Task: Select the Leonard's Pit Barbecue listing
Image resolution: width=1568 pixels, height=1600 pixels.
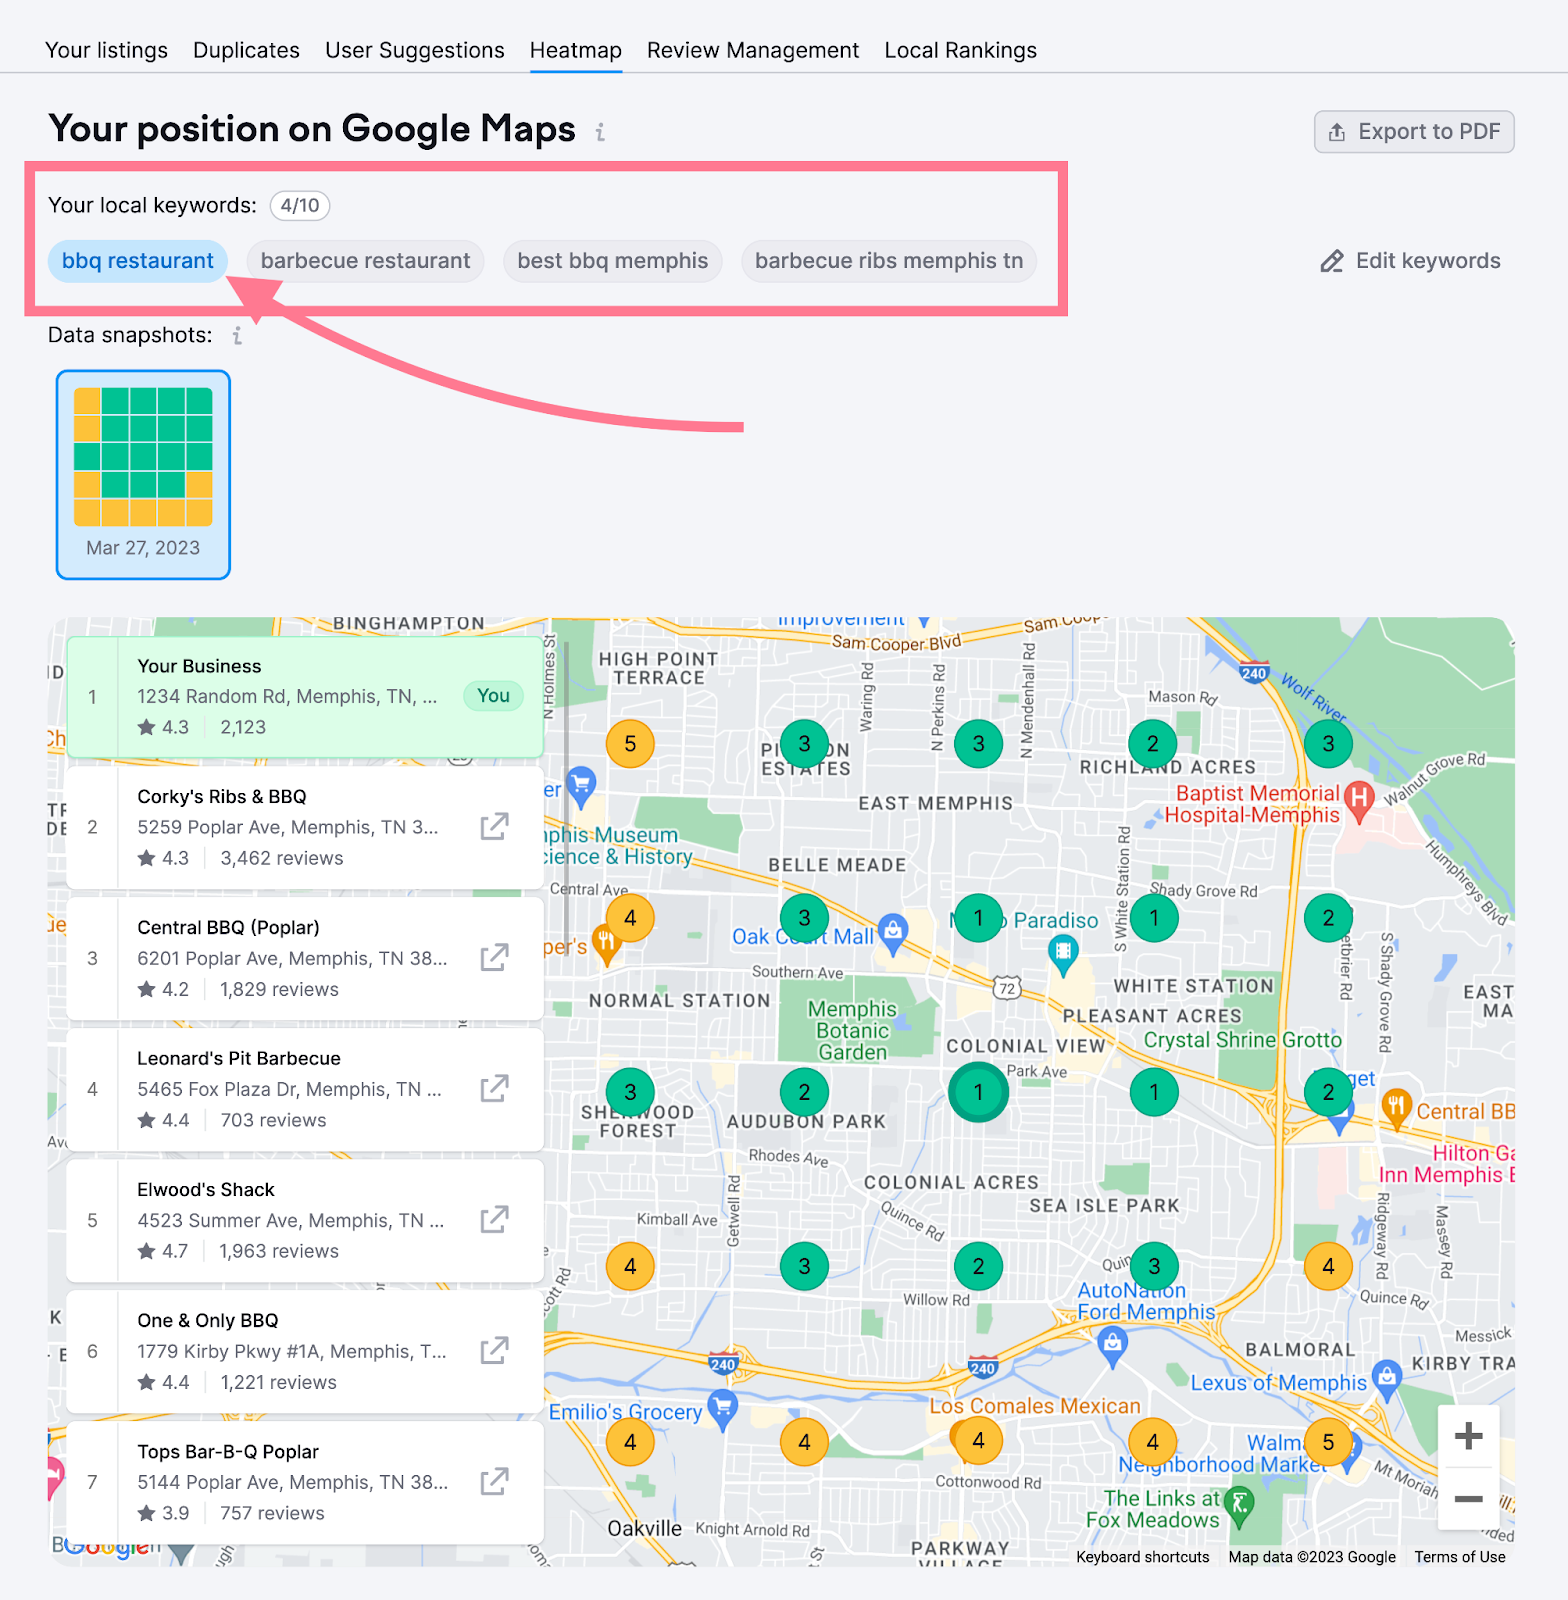Action: click(x=305, y=1090)
